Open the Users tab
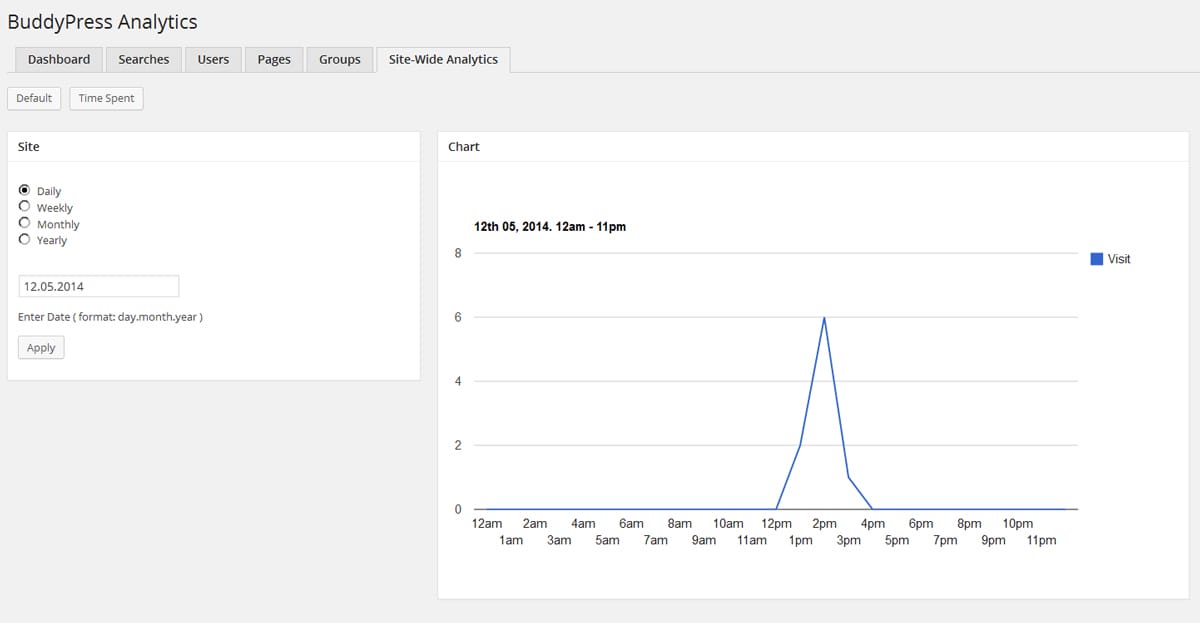Screen dimensions: 1200x623 pos(213,59)
